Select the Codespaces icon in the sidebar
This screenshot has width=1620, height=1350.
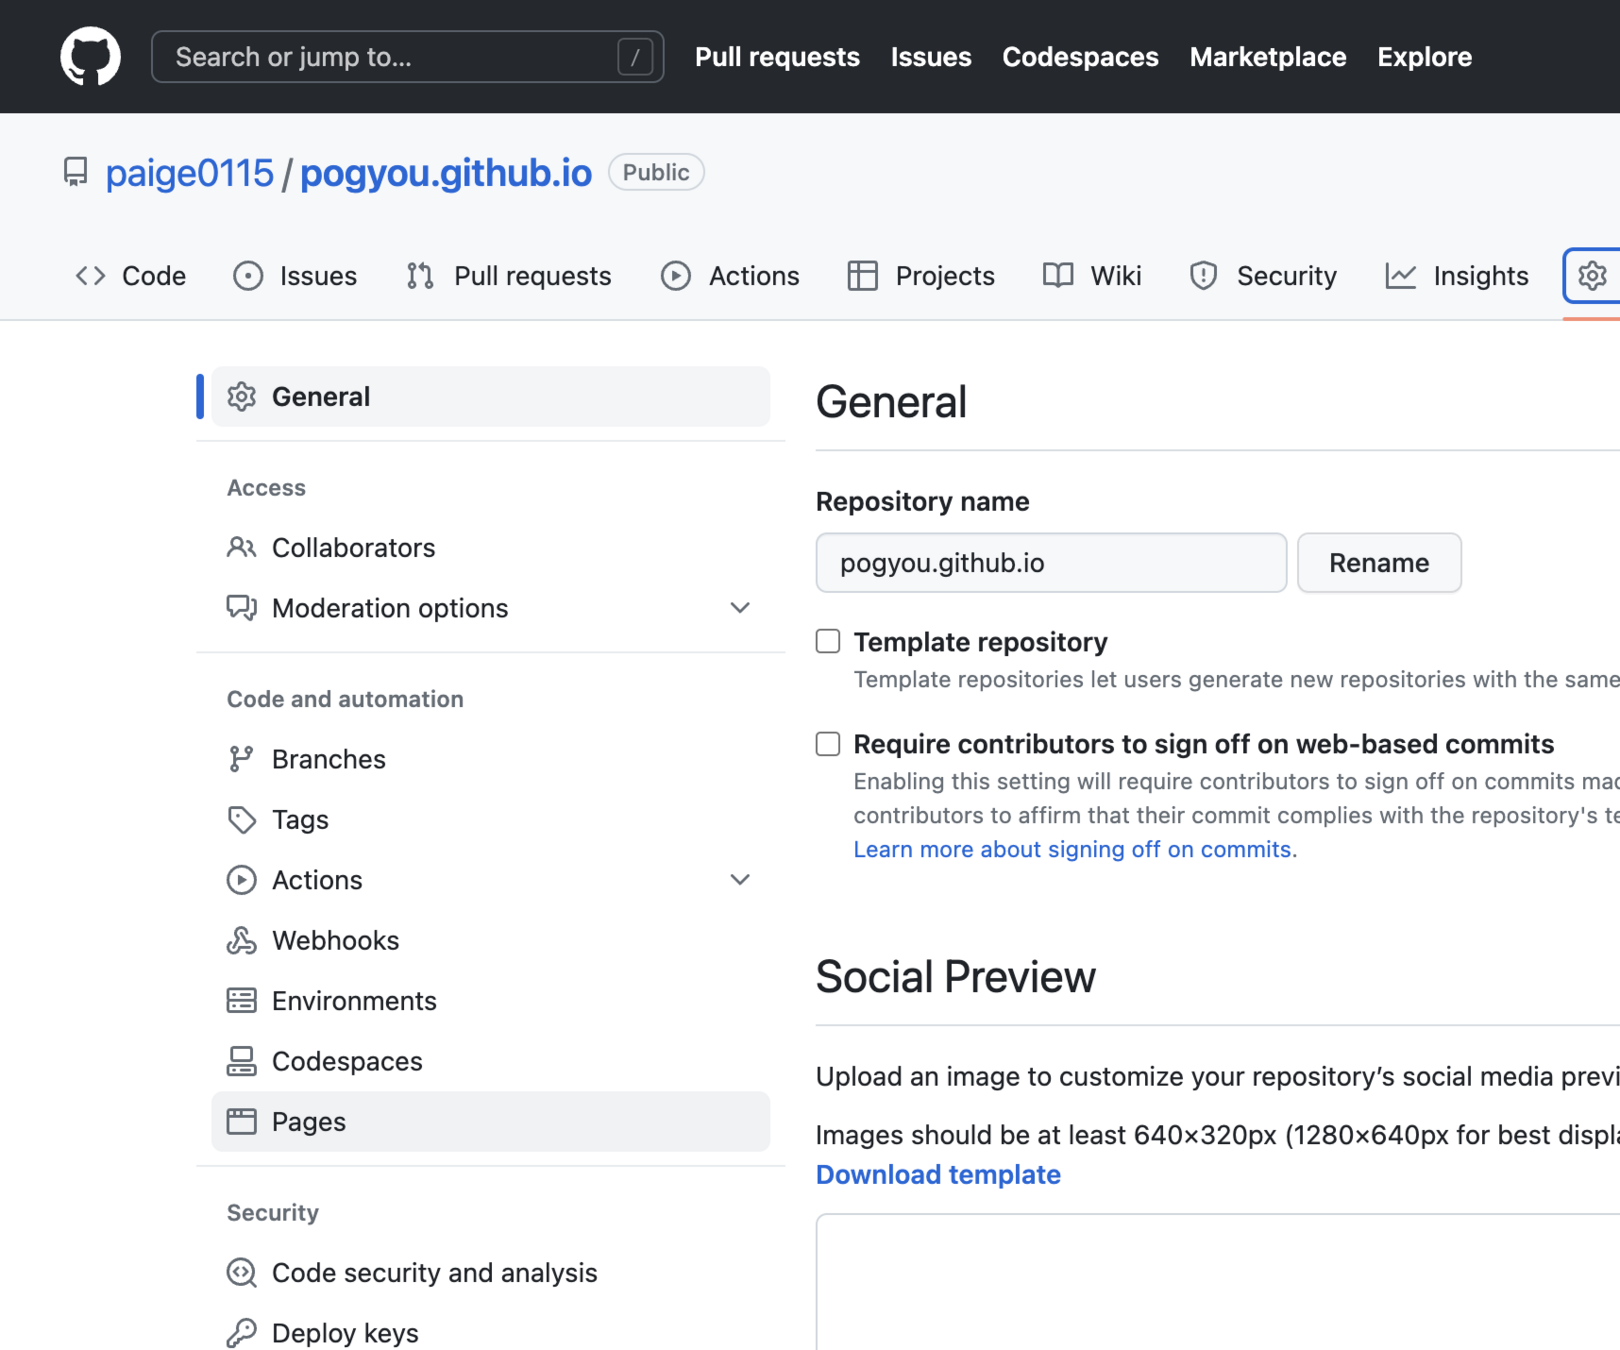click(x=241, y=1061)
